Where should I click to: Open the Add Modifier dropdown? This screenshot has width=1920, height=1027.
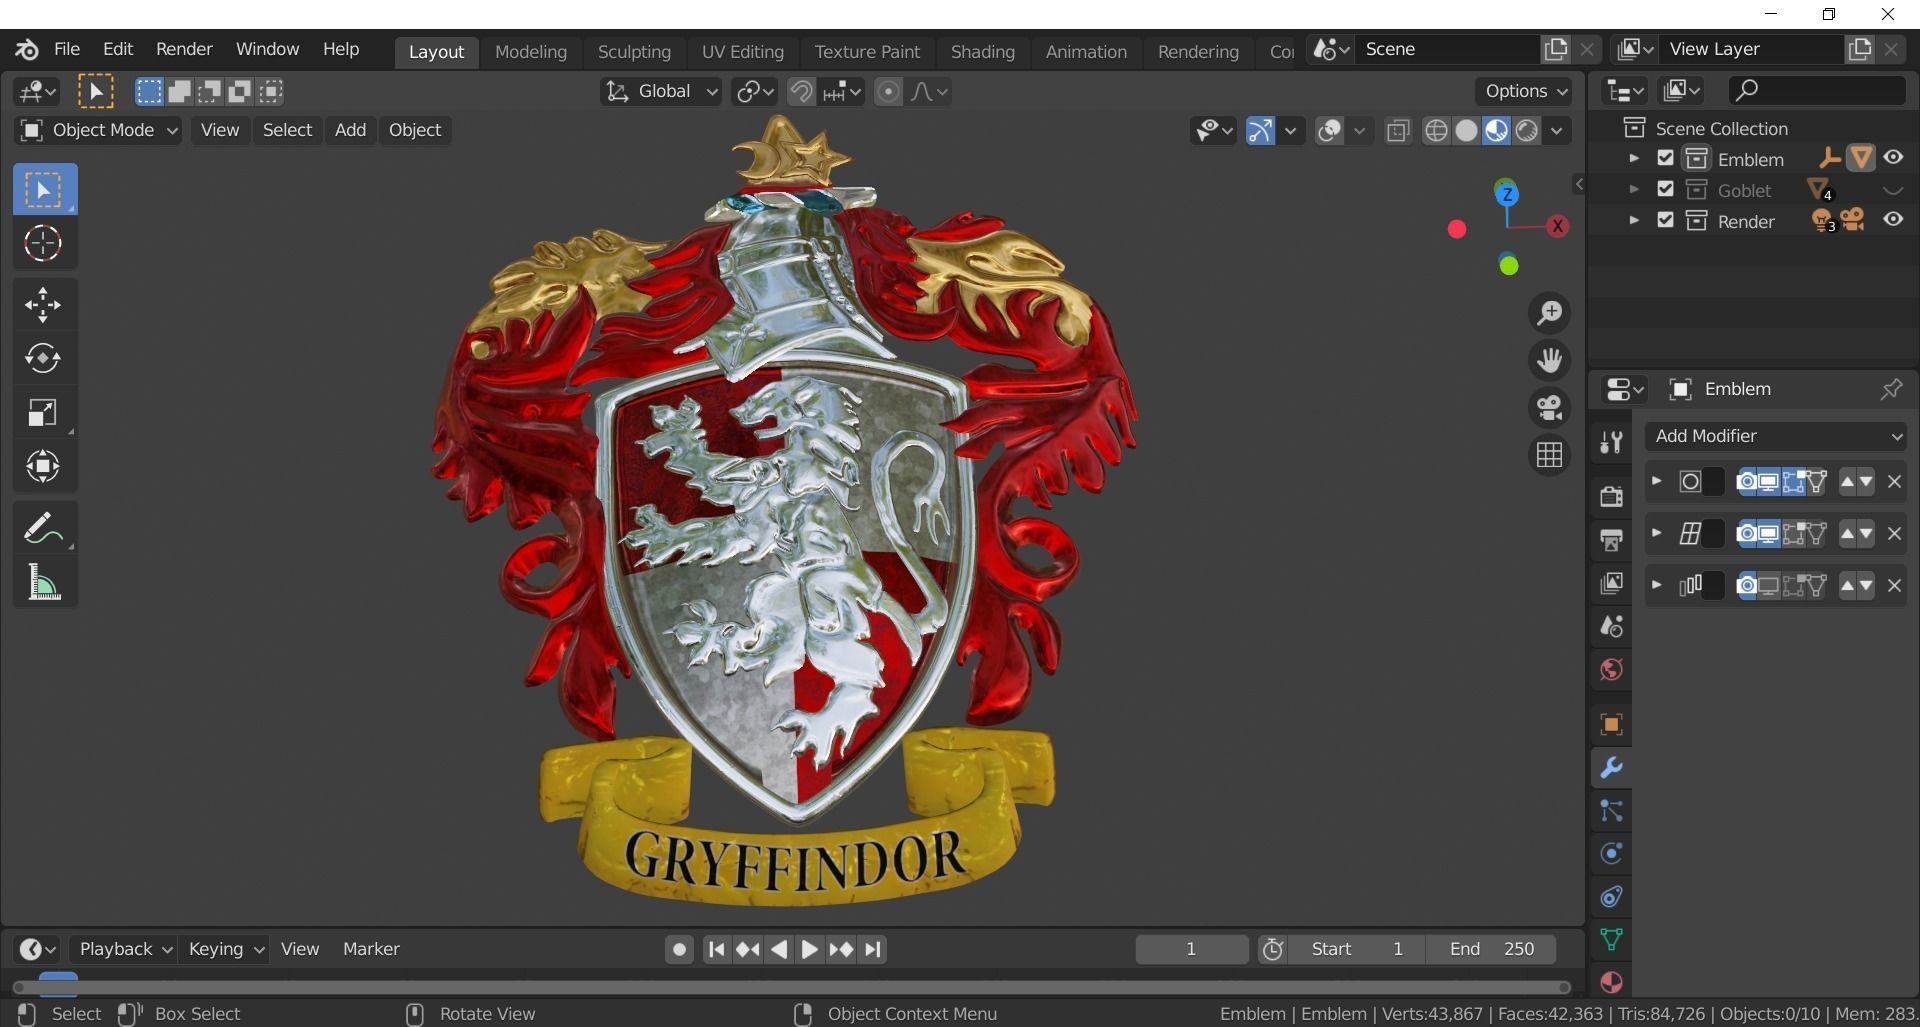coord(1776,436)
